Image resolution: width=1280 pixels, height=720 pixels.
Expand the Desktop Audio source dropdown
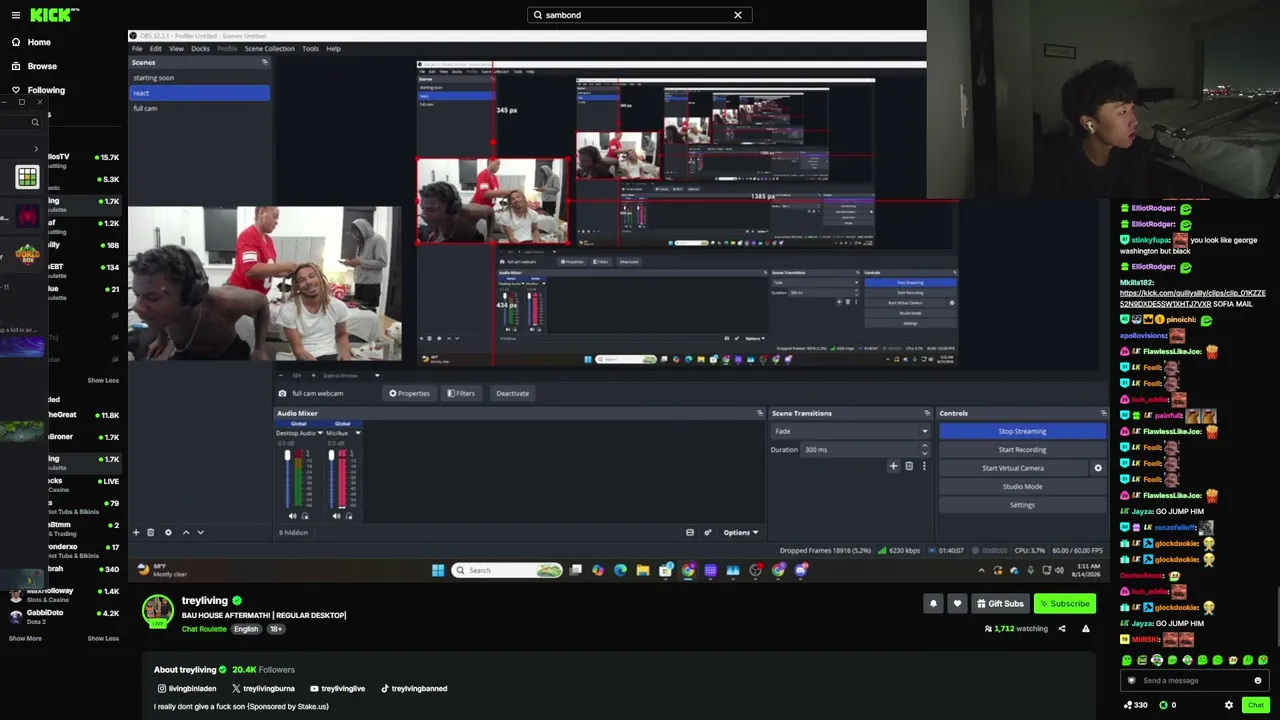(x=320, y=433)
